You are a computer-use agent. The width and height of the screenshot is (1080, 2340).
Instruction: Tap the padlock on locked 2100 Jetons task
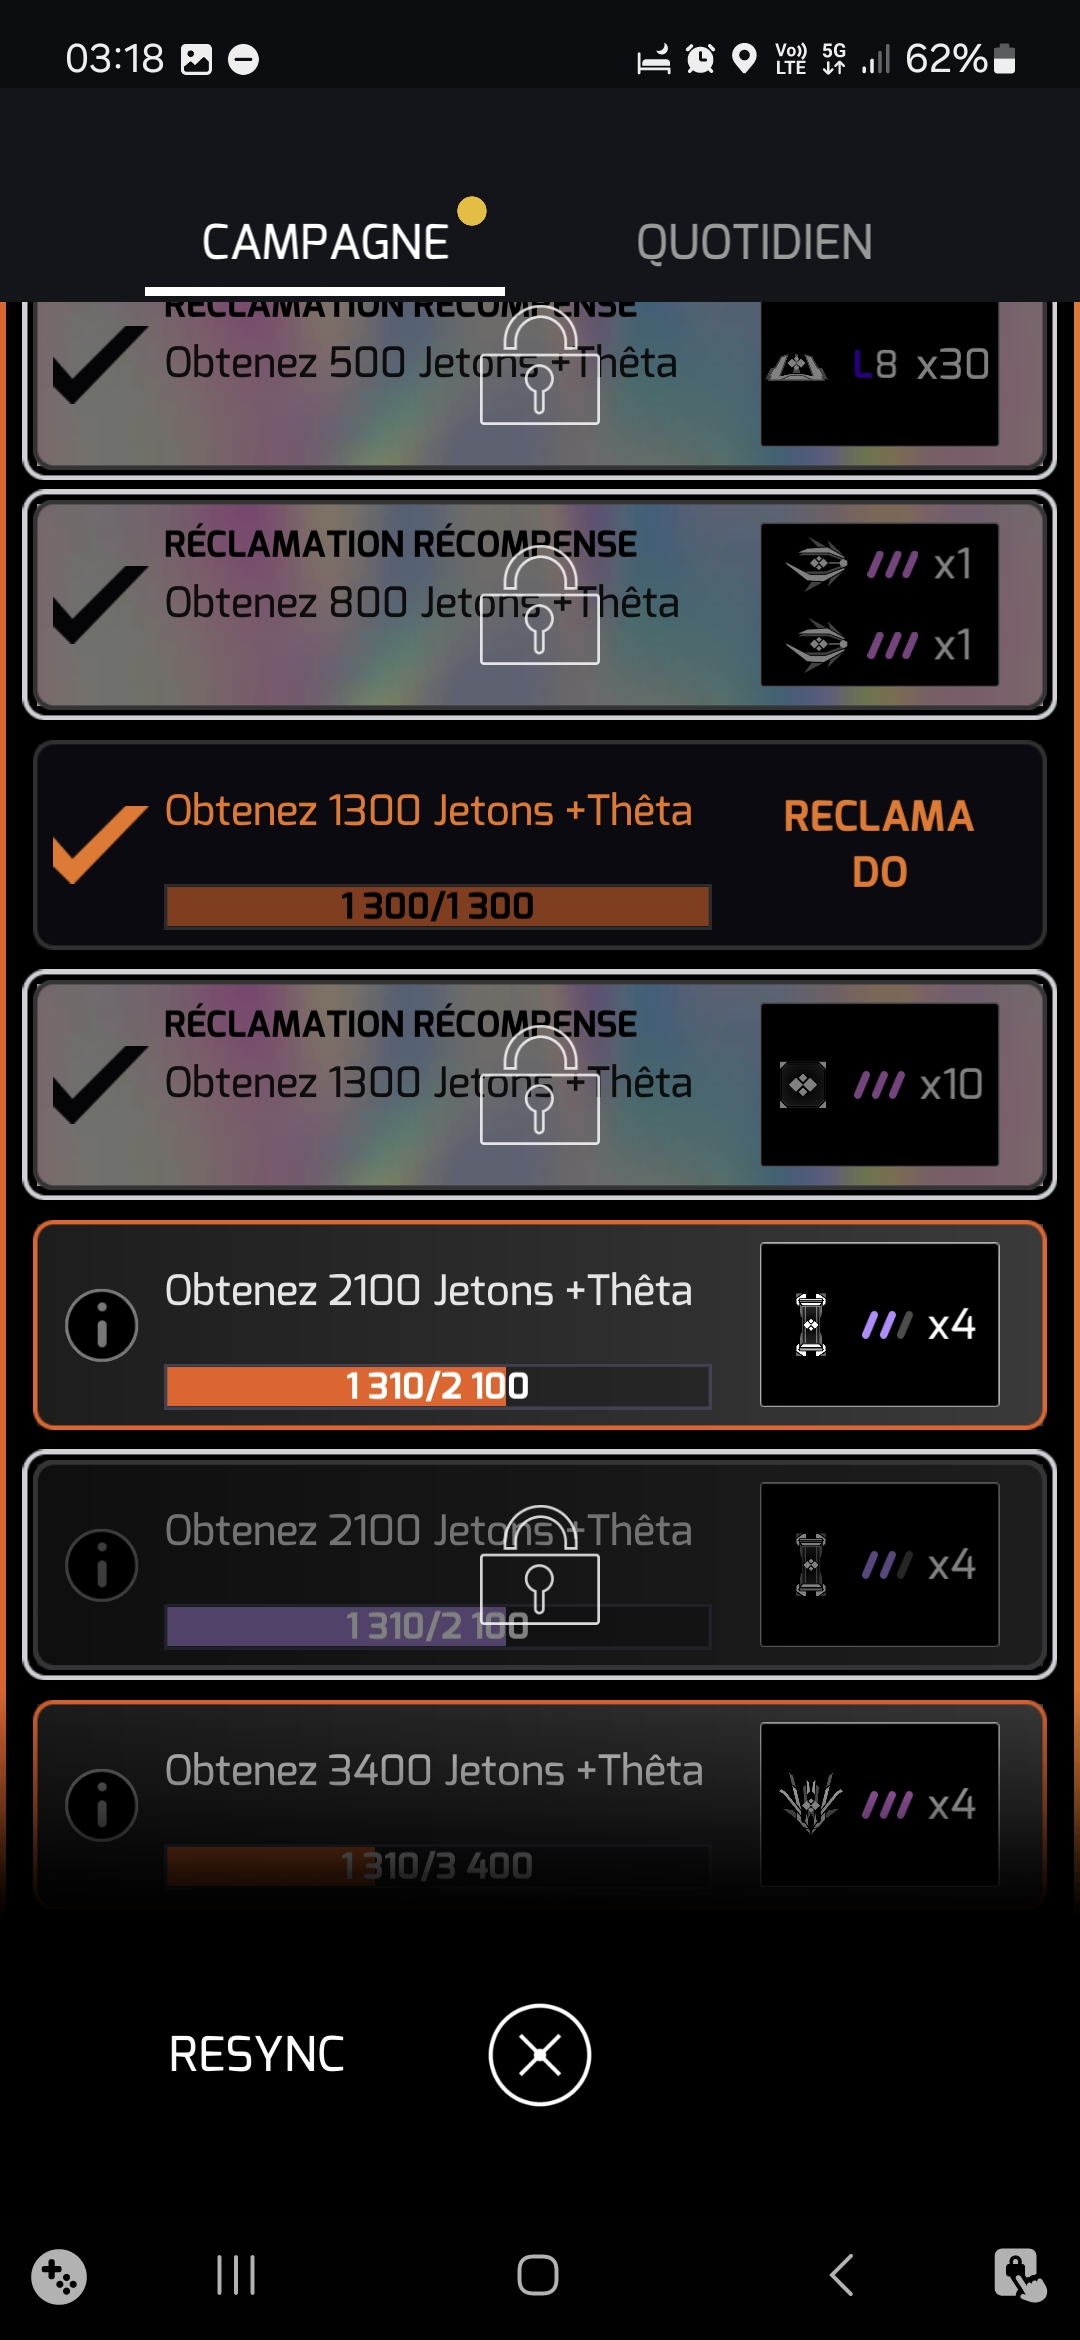(540, 1568)
